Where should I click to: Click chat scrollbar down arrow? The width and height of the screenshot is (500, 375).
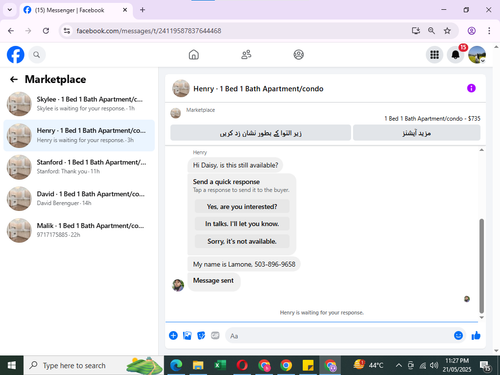(x=481, y=317)
